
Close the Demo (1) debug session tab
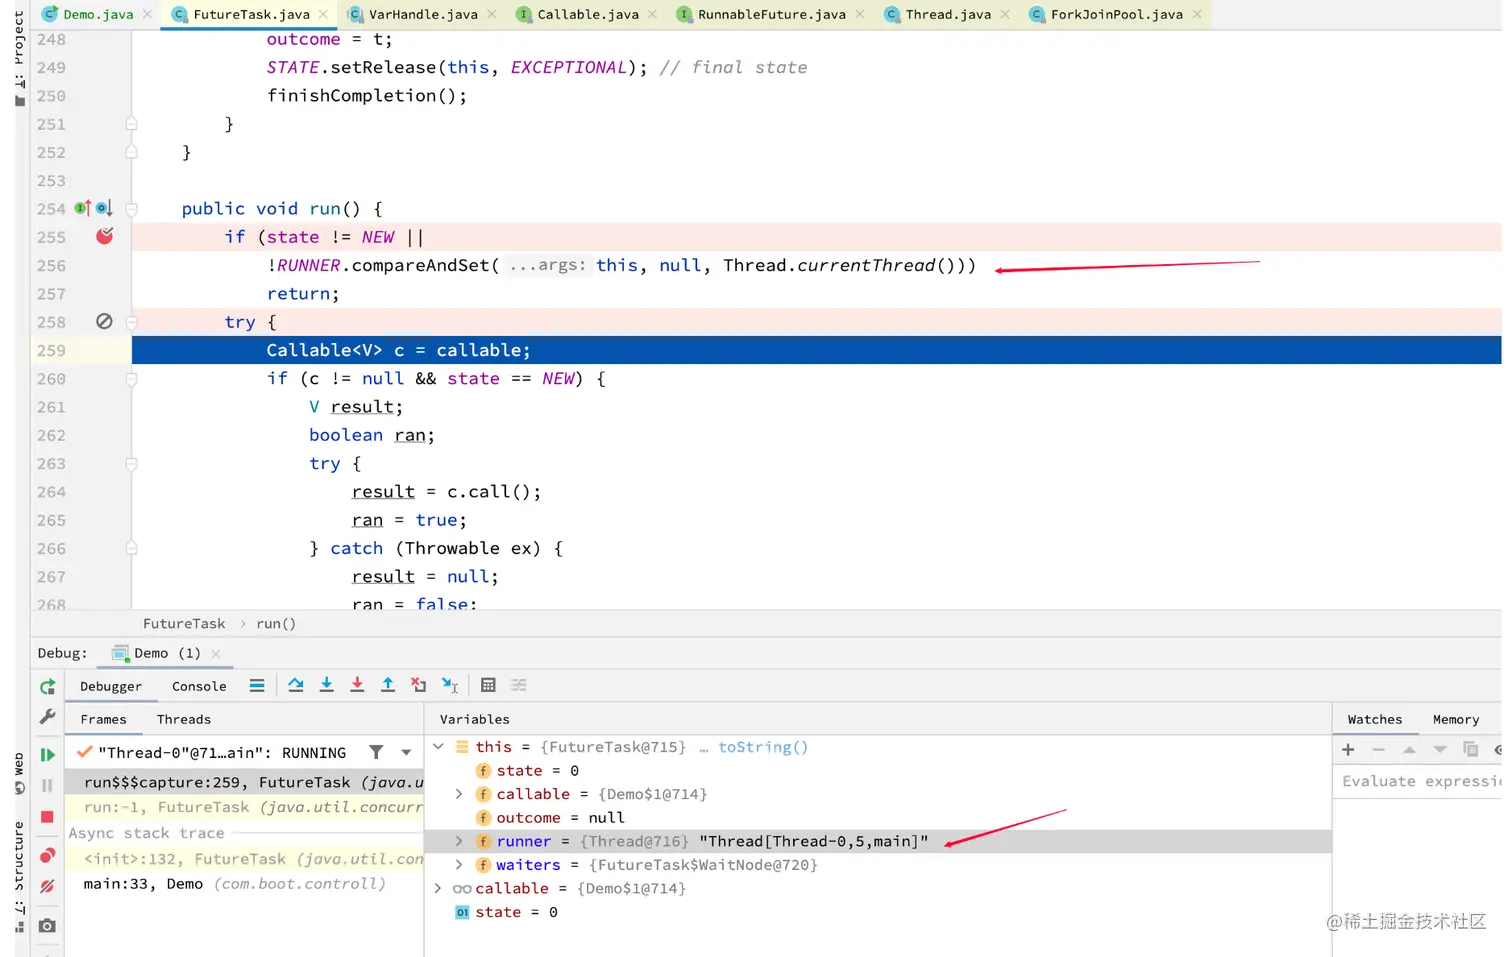point(216,654)
